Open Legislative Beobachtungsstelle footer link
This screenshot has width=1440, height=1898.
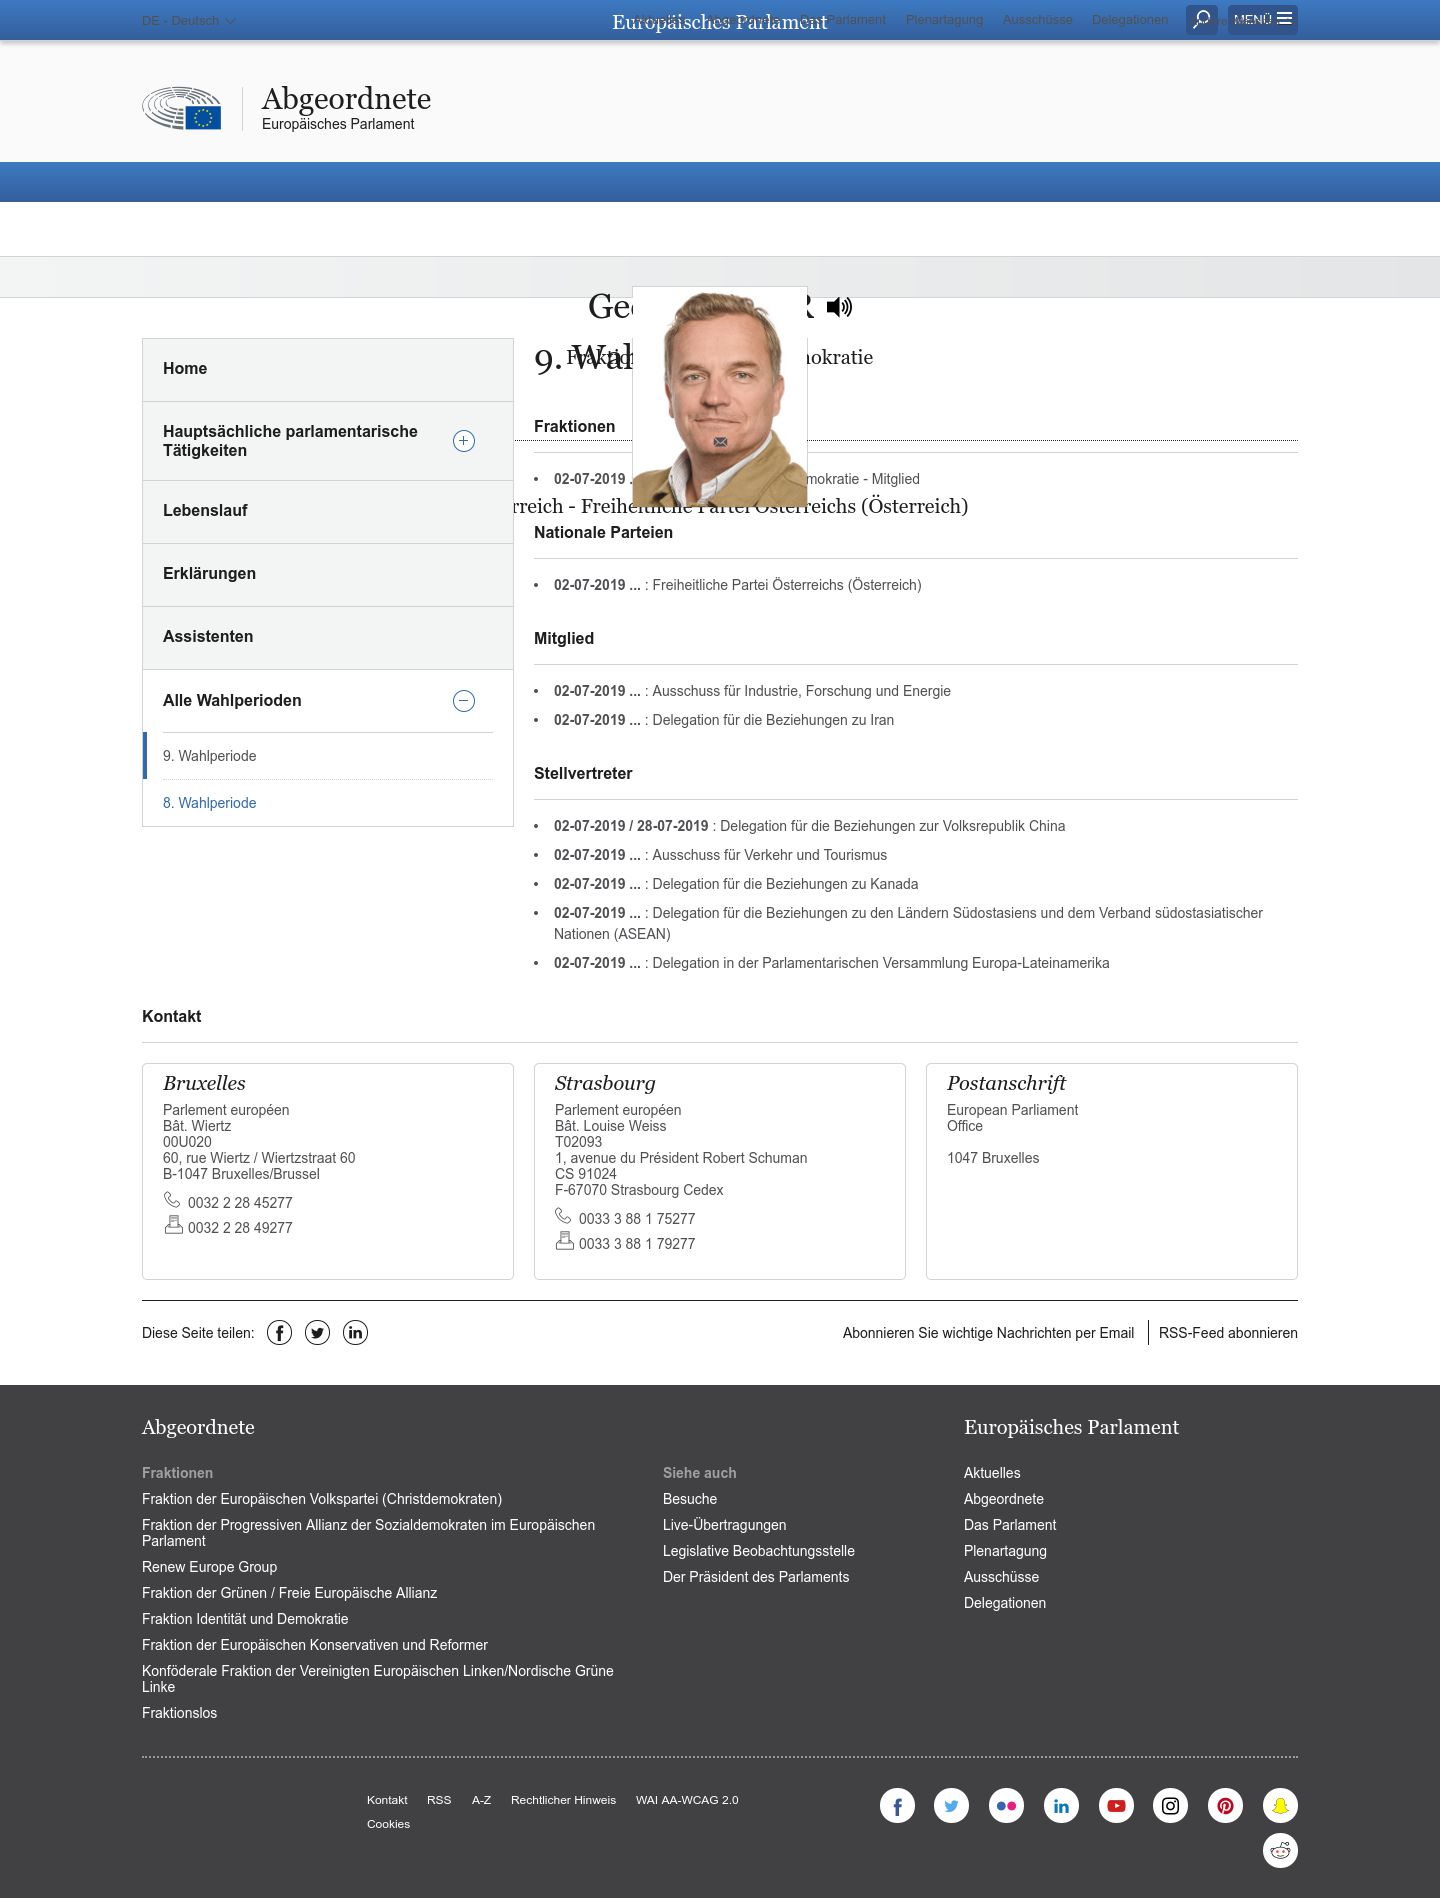(x=759, y=1551)
